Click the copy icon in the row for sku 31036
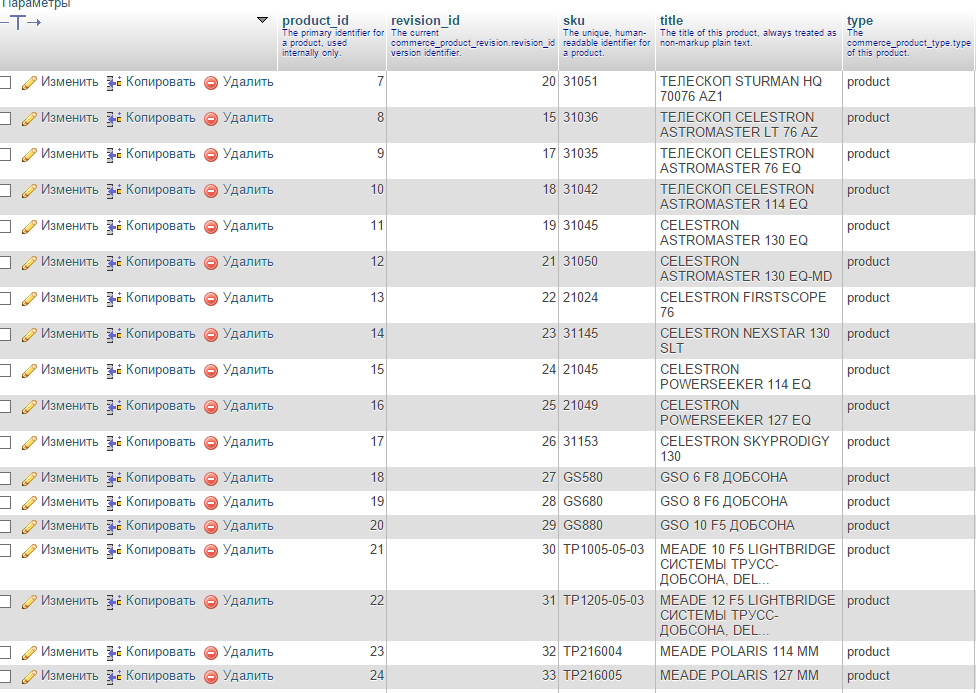 114,119
